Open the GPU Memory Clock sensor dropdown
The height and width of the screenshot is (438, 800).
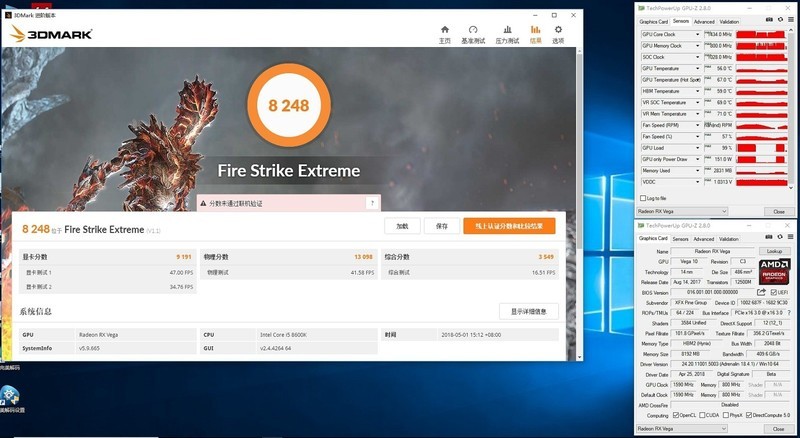[x=697, y=45]
